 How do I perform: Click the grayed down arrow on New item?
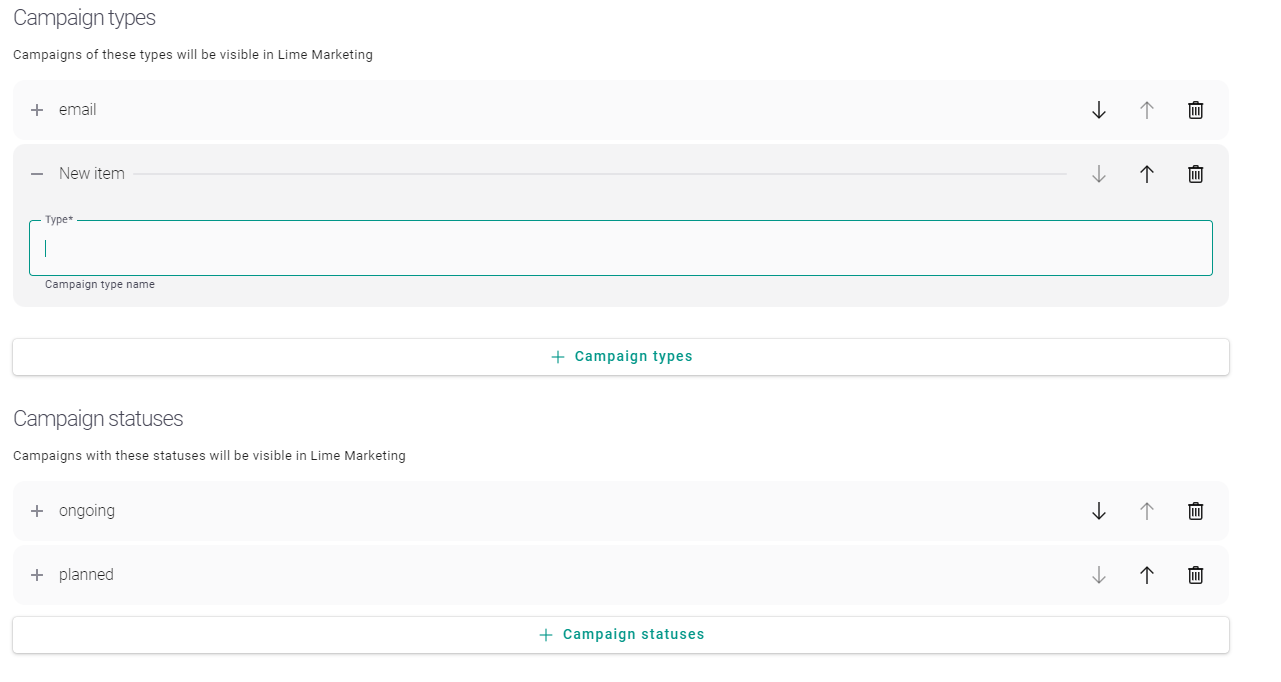click(x=1098, y=174)
